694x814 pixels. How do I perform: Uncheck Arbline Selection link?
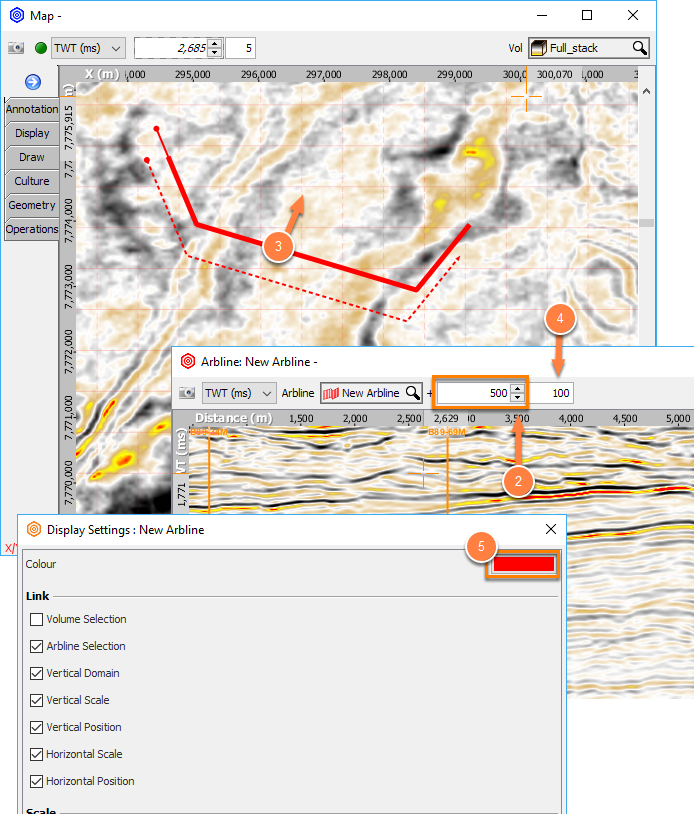[x=36, y=646]
